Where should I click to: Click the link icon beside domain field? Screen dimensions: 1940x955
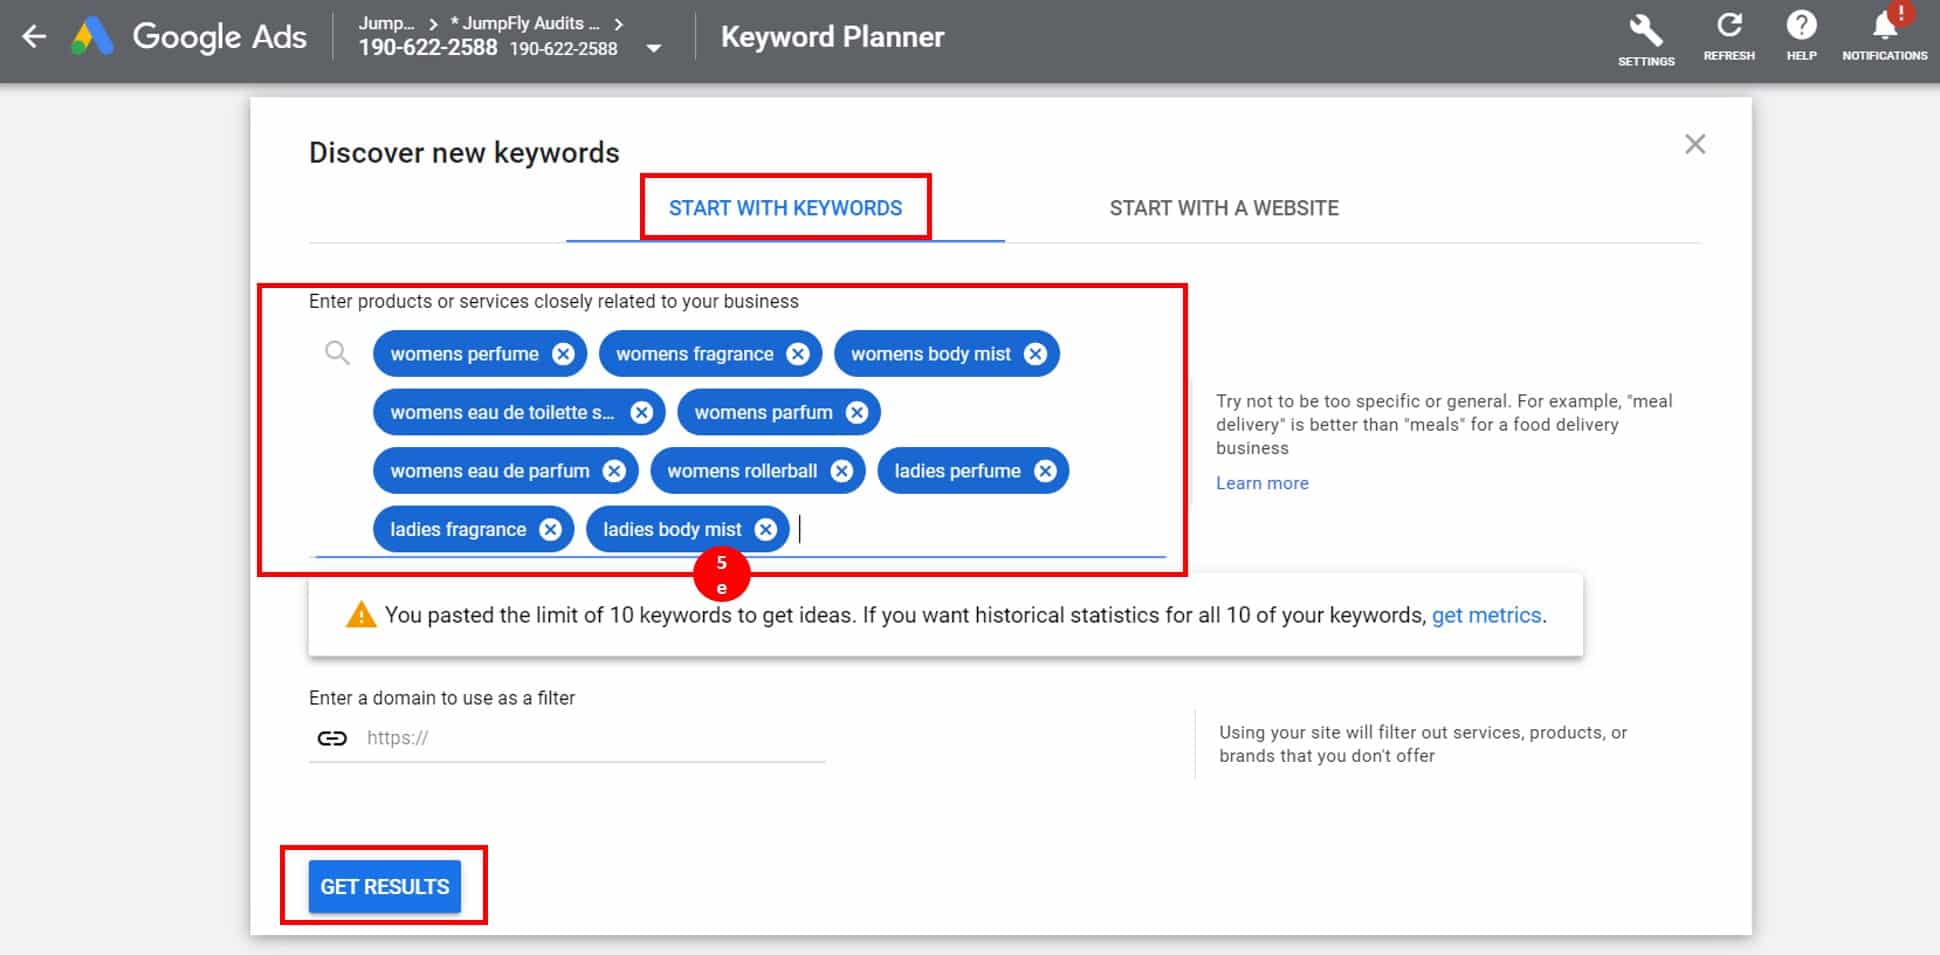point(332,738)
